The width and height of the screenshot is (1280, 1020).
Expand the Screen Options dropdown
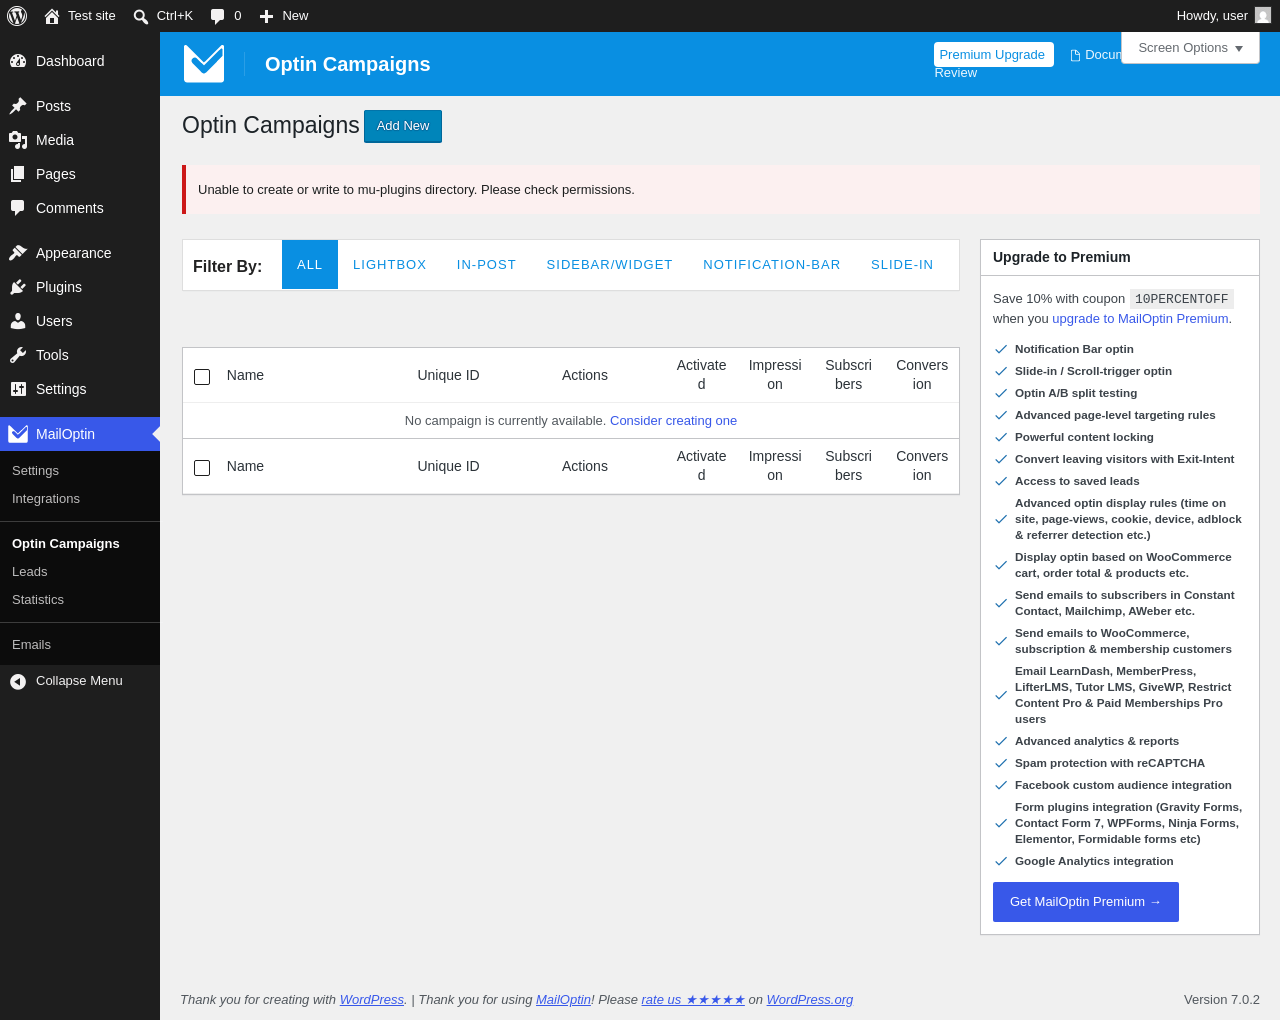[1190, 48]
